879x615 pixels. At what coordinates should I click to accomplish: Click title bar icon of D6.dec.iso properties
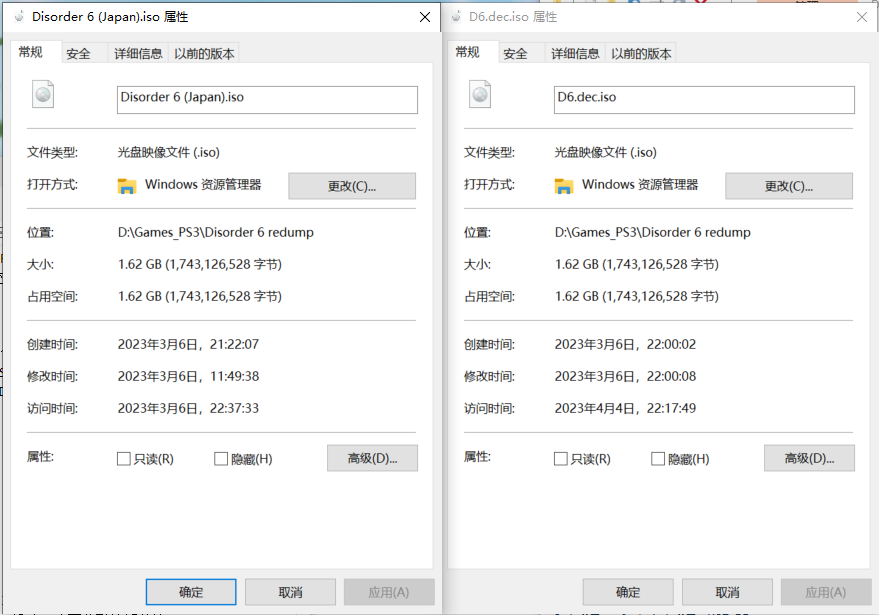coord(456,17)
